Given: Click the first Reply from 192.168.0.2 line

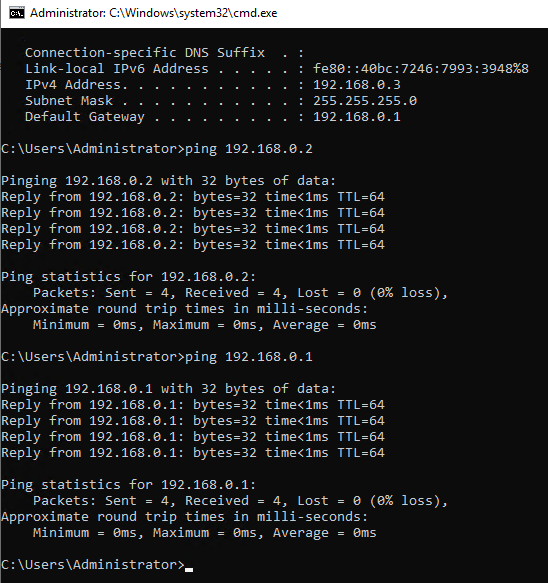Looking at the screenshot, I should click(193, 197).
